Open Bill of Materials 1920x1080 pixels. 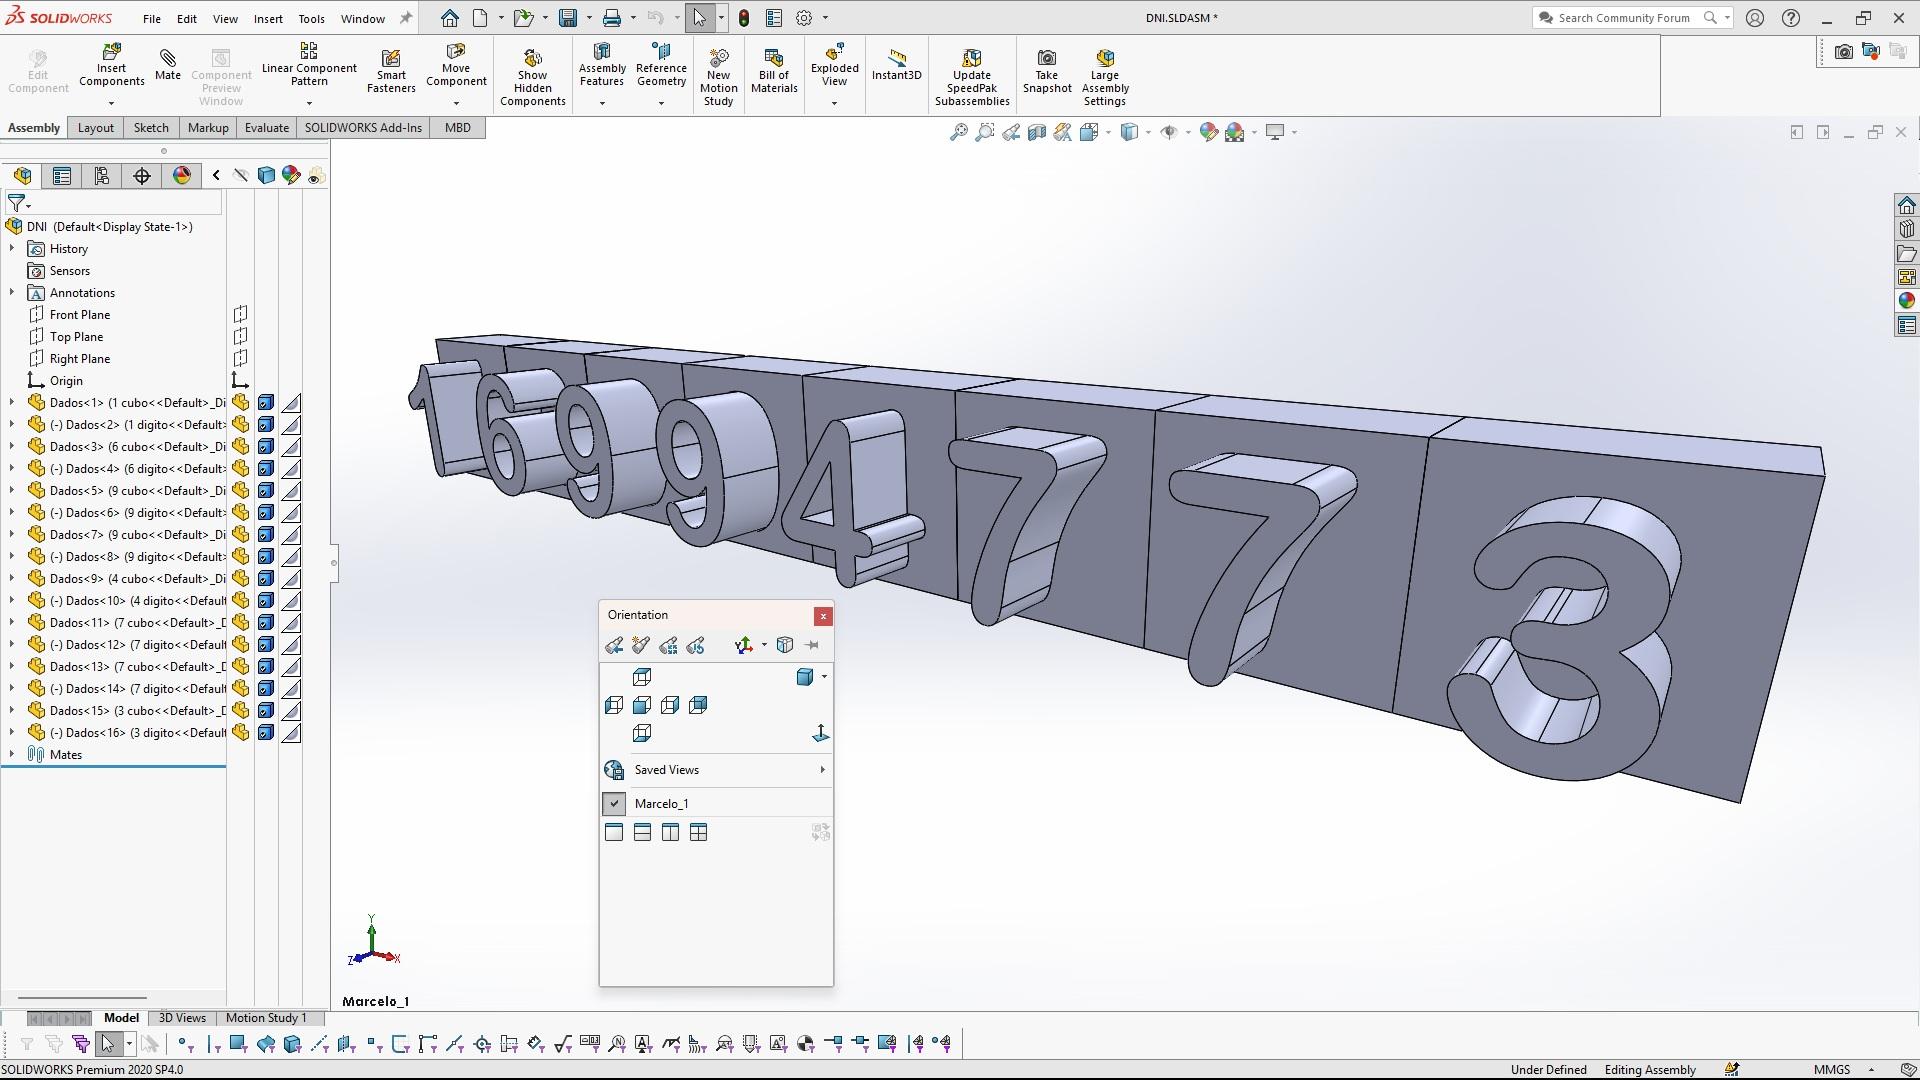tap(774, 70)
